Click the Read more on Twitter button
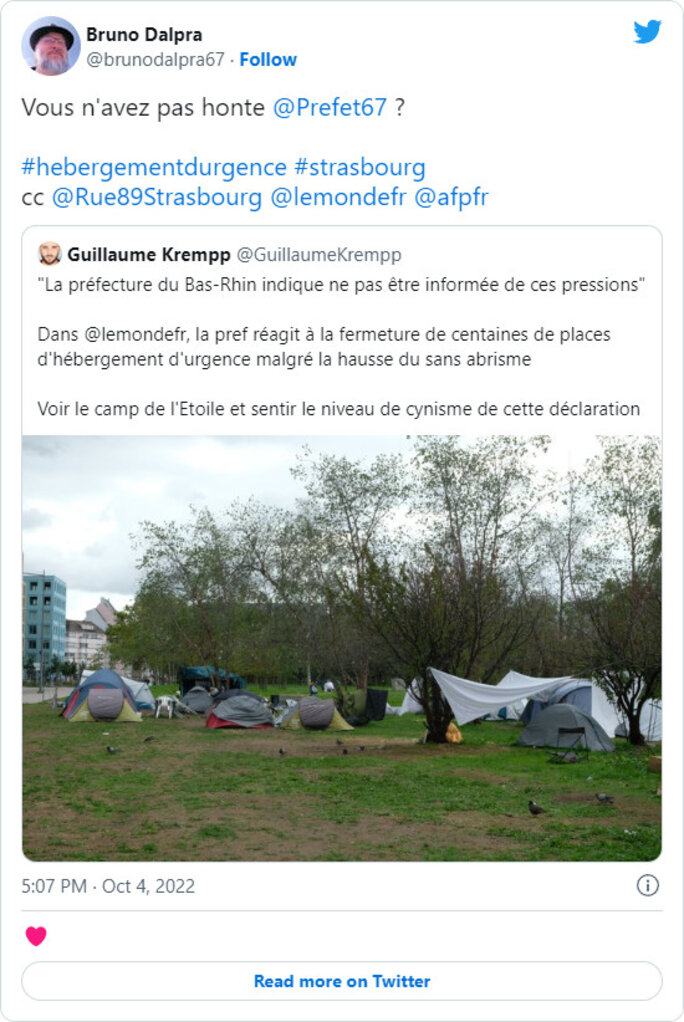 coord(342,981)
